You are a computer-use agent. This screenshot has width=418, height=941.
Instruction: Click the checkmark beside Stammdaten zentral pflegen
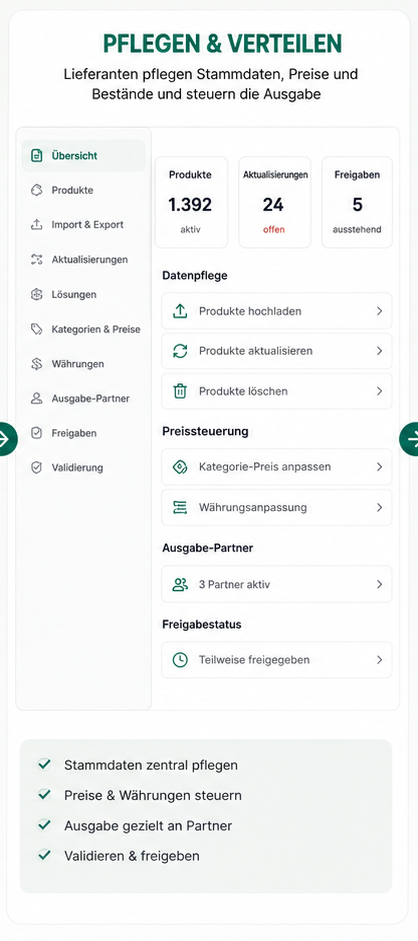(44, 765)
